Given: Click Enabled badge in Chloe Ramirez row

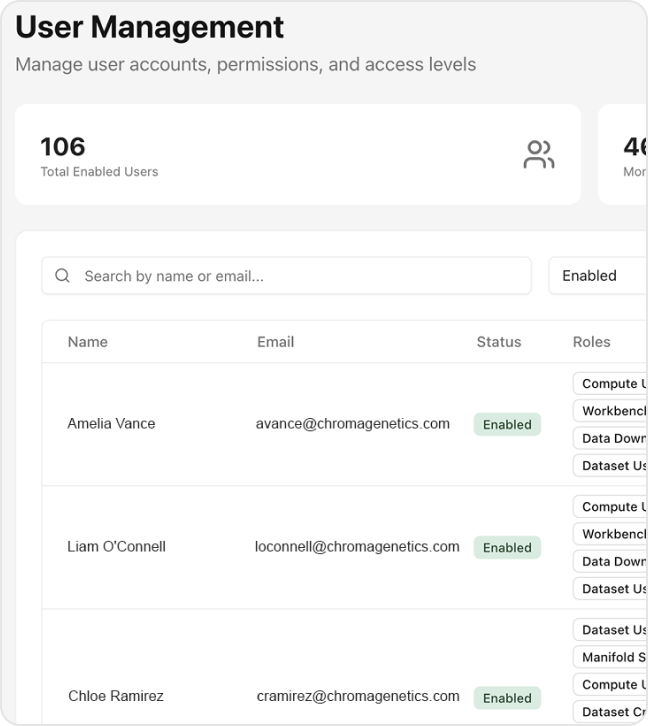Looking at the screenshot, I should [507, 698].
